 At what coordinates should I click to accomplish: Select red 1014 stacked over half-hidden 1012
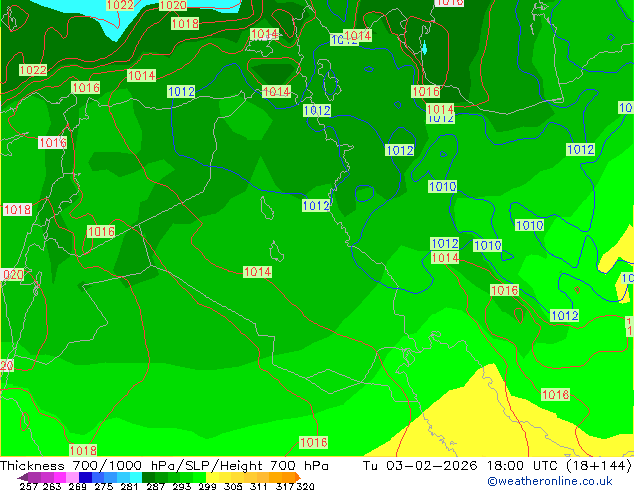click(440, 109)
